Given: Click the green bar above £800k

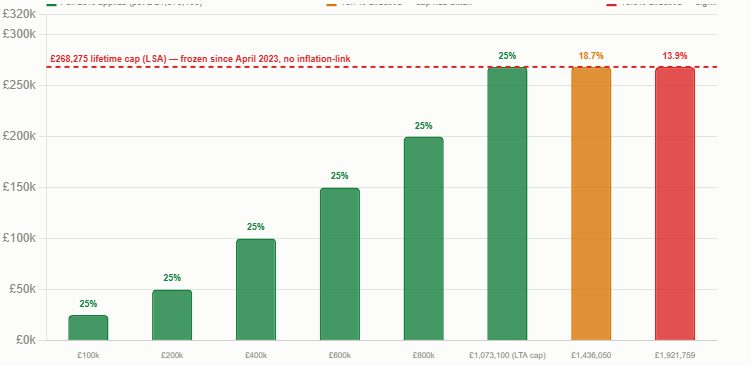Looking at the screenshot, I should (x=423, y=239).
